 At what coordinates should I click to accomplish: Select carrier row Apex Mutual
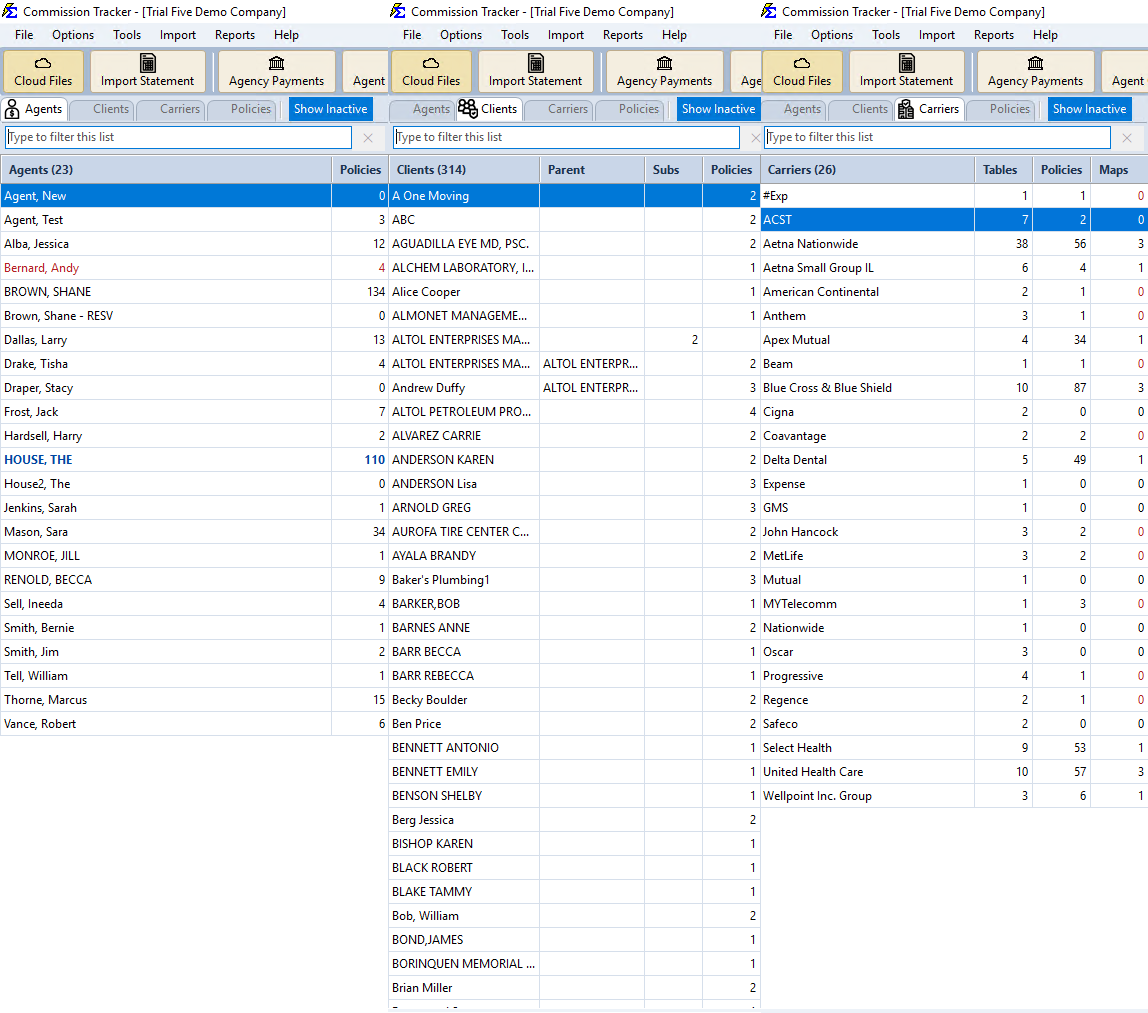tap(955, 340)
